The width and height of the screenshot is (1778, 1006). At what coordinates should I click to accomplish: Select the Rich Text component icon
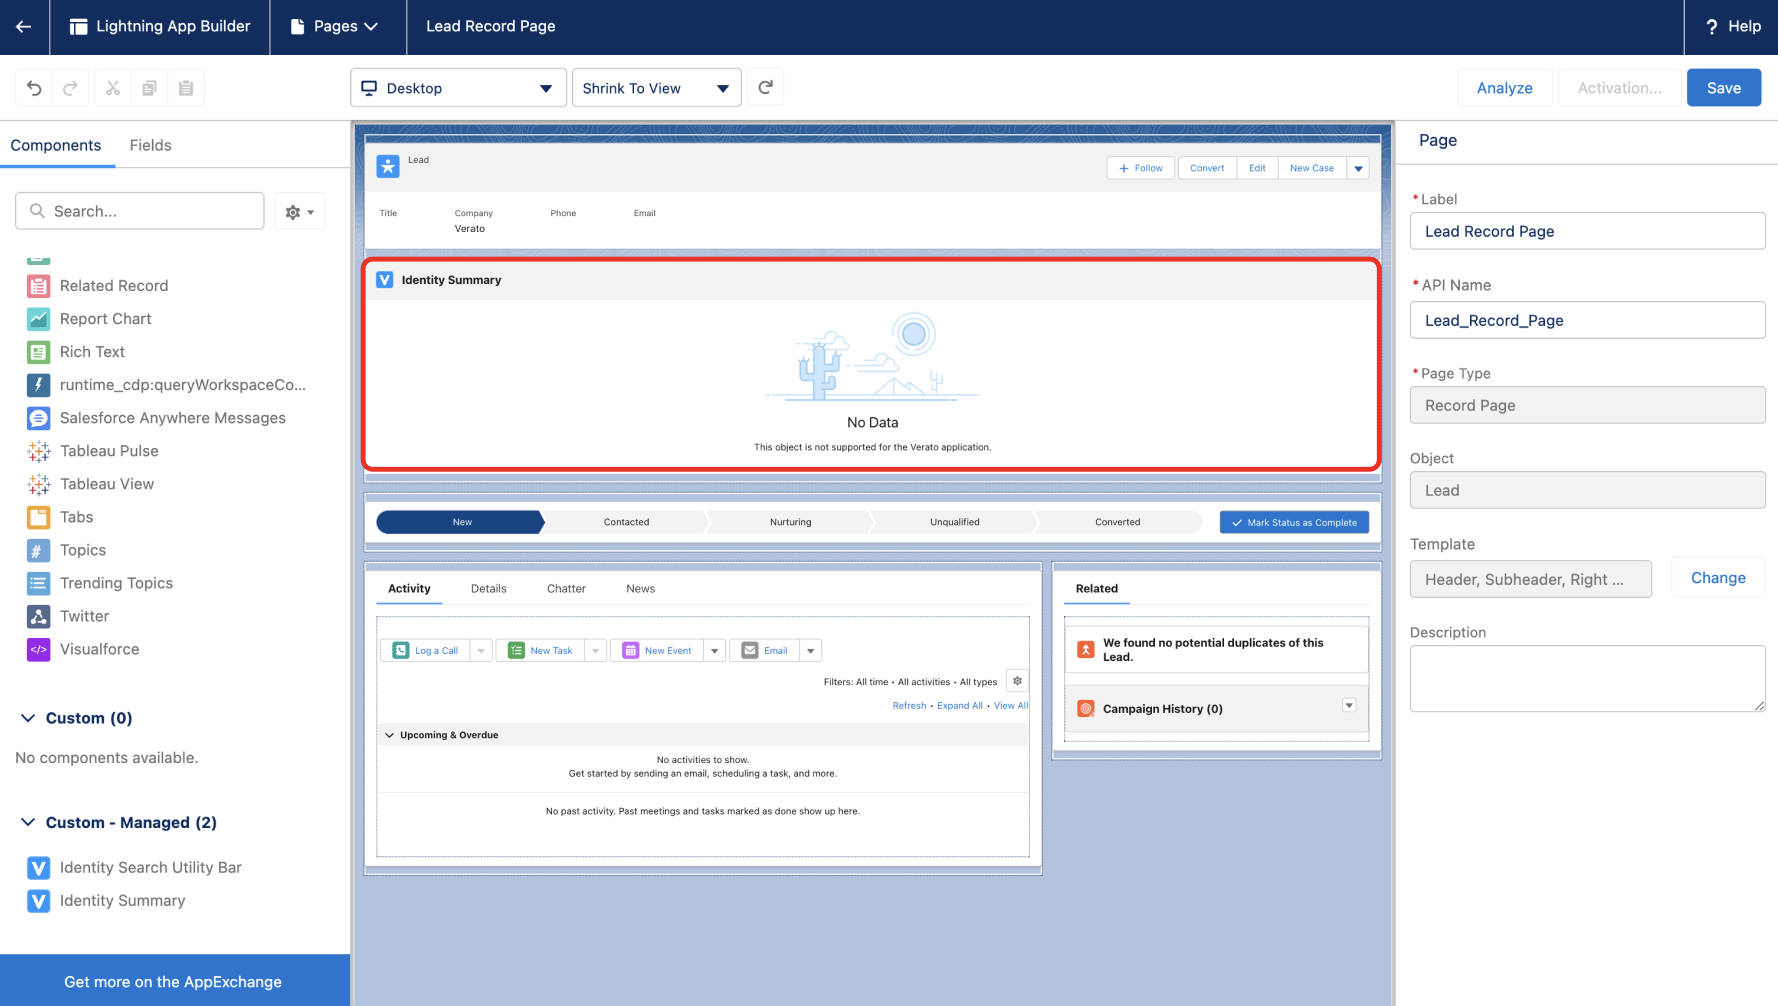point(38,352)
